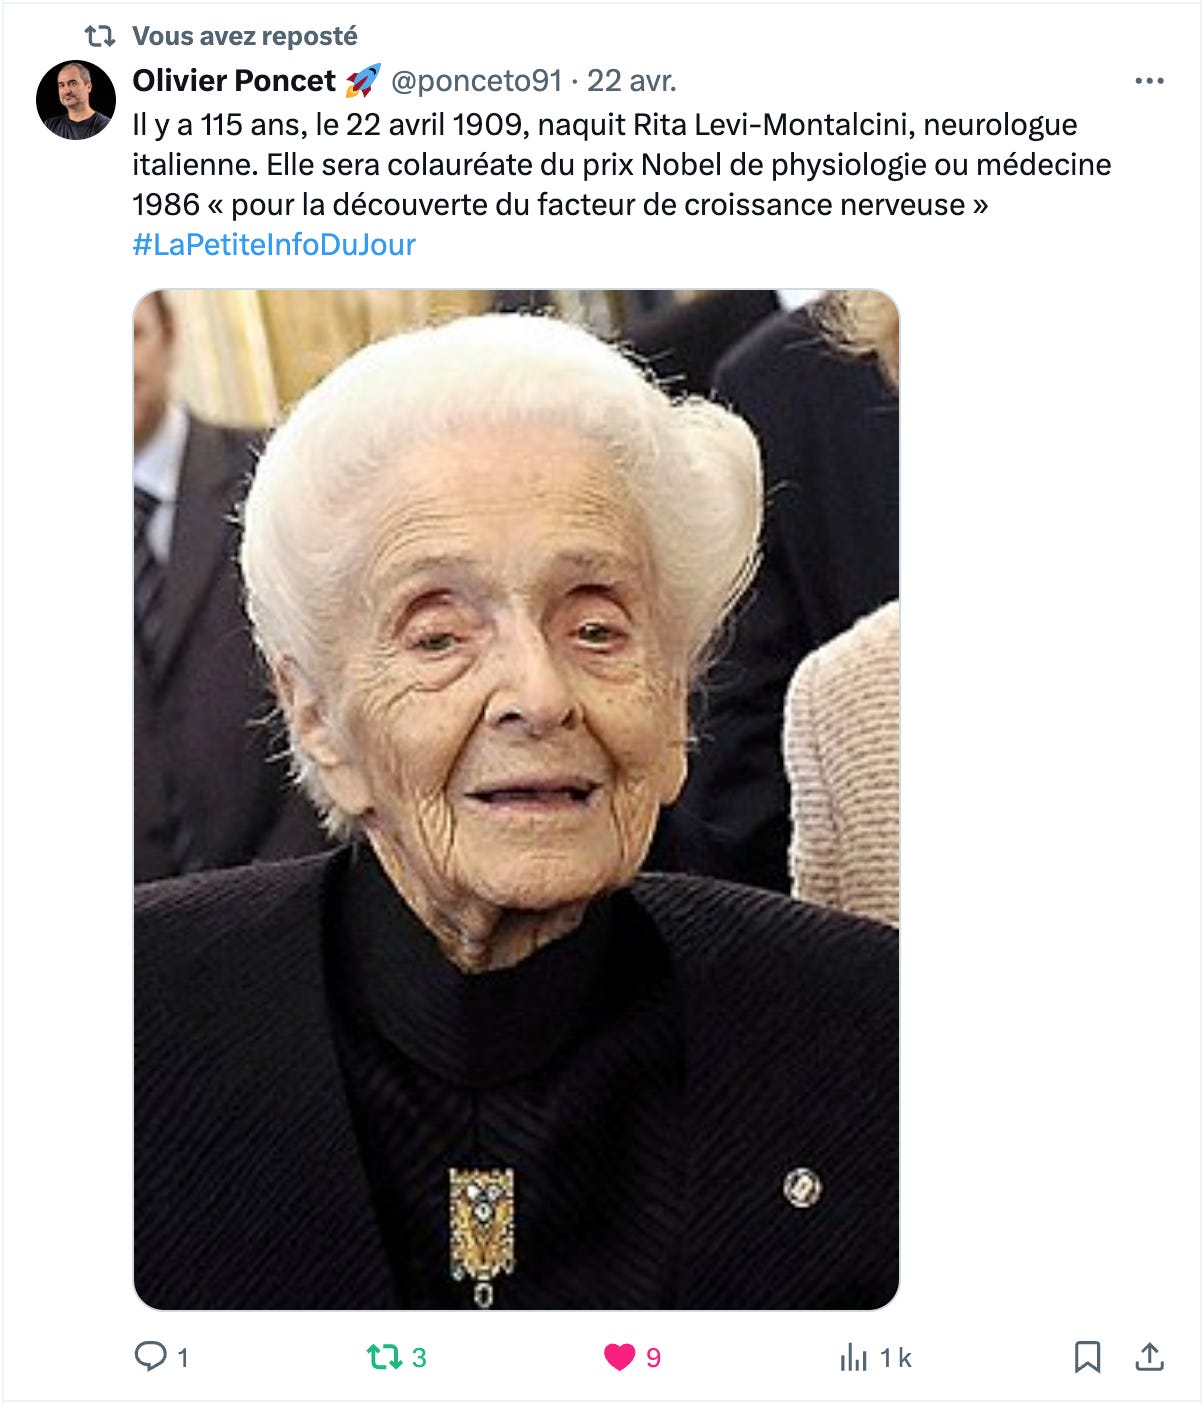Open the photo of Rita Levi-Montalcini
This screenshot has width=1204, height=1405.
(516, 800)
